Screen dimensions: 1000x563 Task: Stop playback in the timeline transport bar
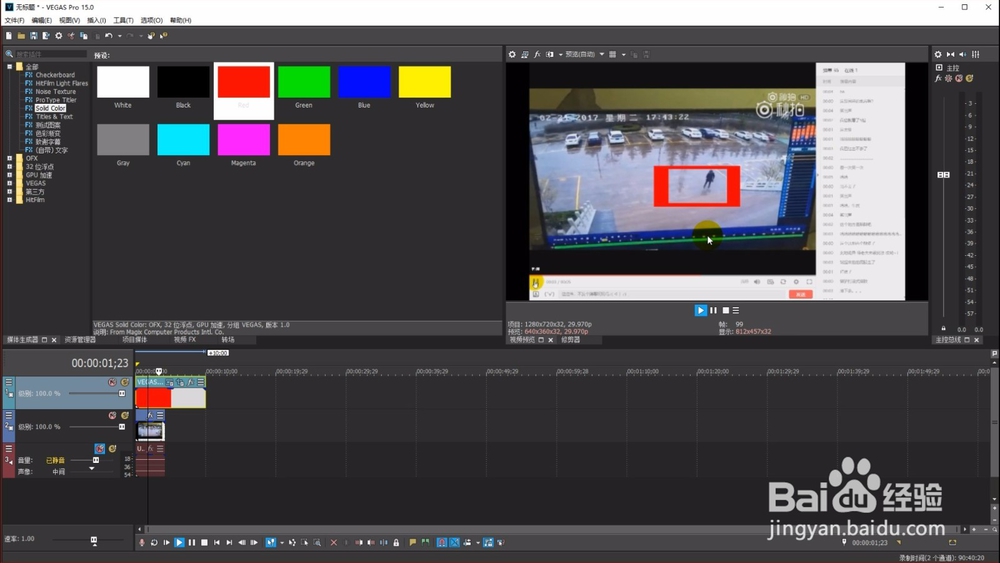pos(204,543)
